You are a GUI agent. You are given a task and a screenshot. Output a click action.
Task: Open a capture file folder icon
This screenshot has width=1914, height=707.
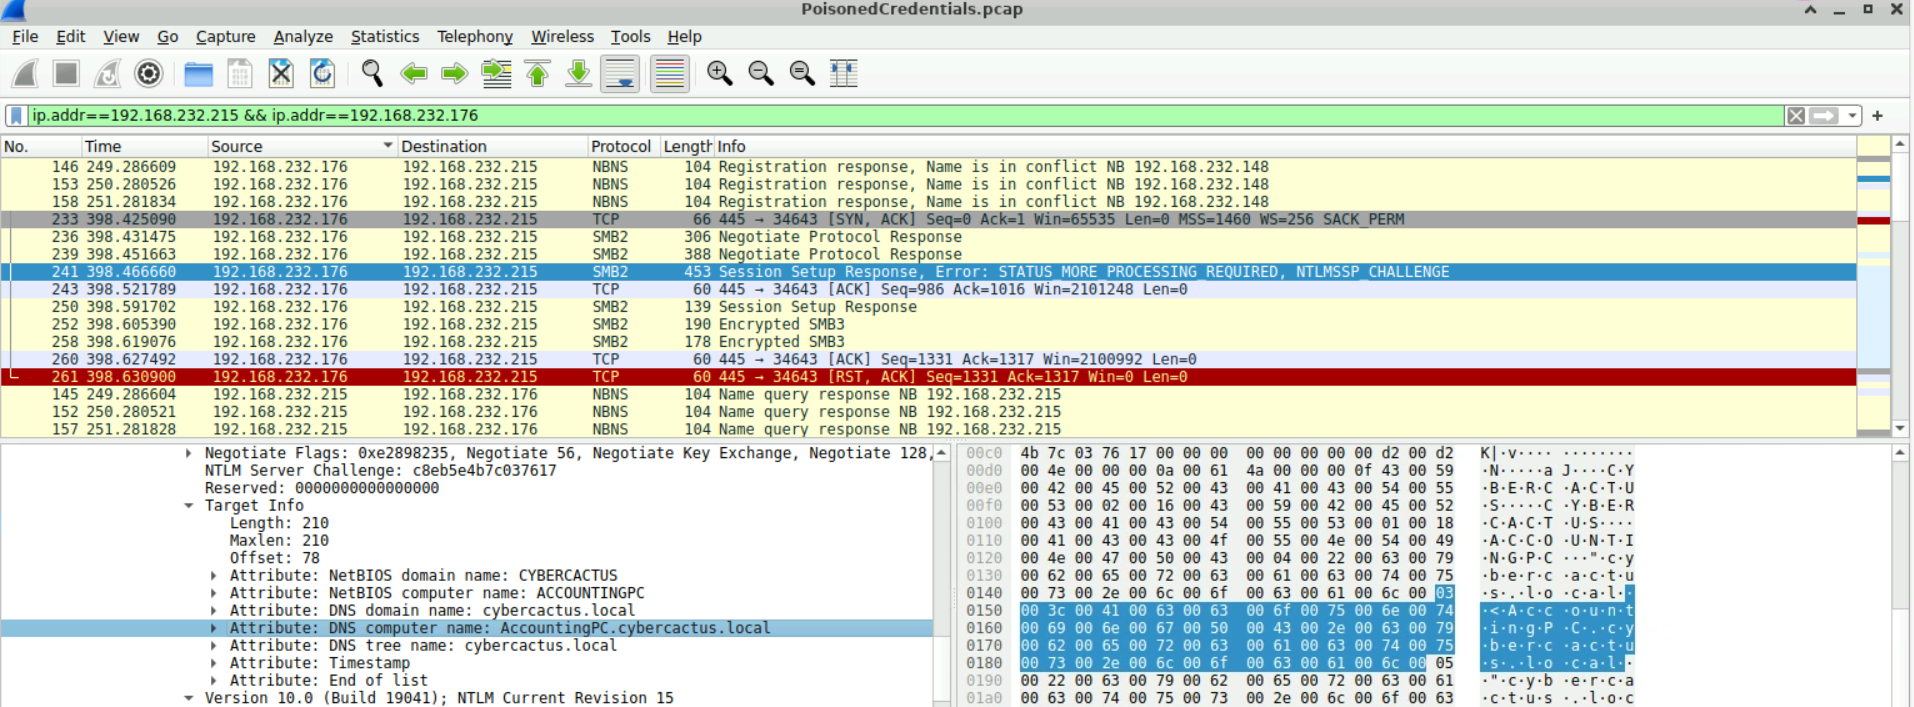pyautogui.click(x=199, y=73)
